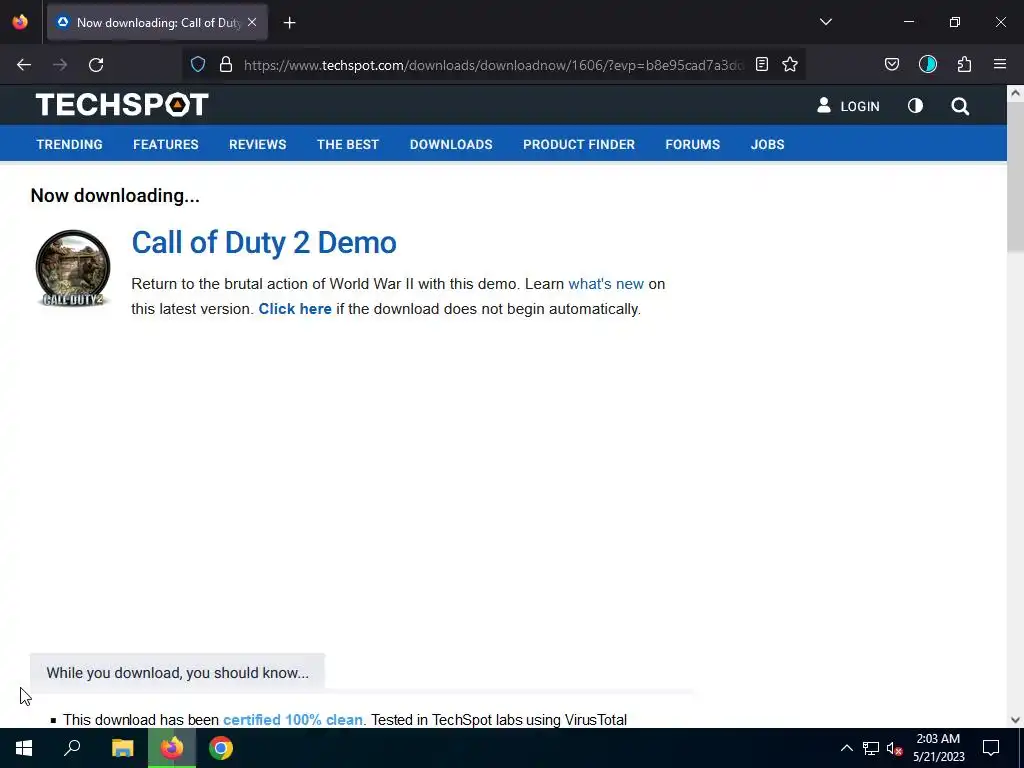Click the TechSpot logo
1024x768 pixels.
point(122,104)
